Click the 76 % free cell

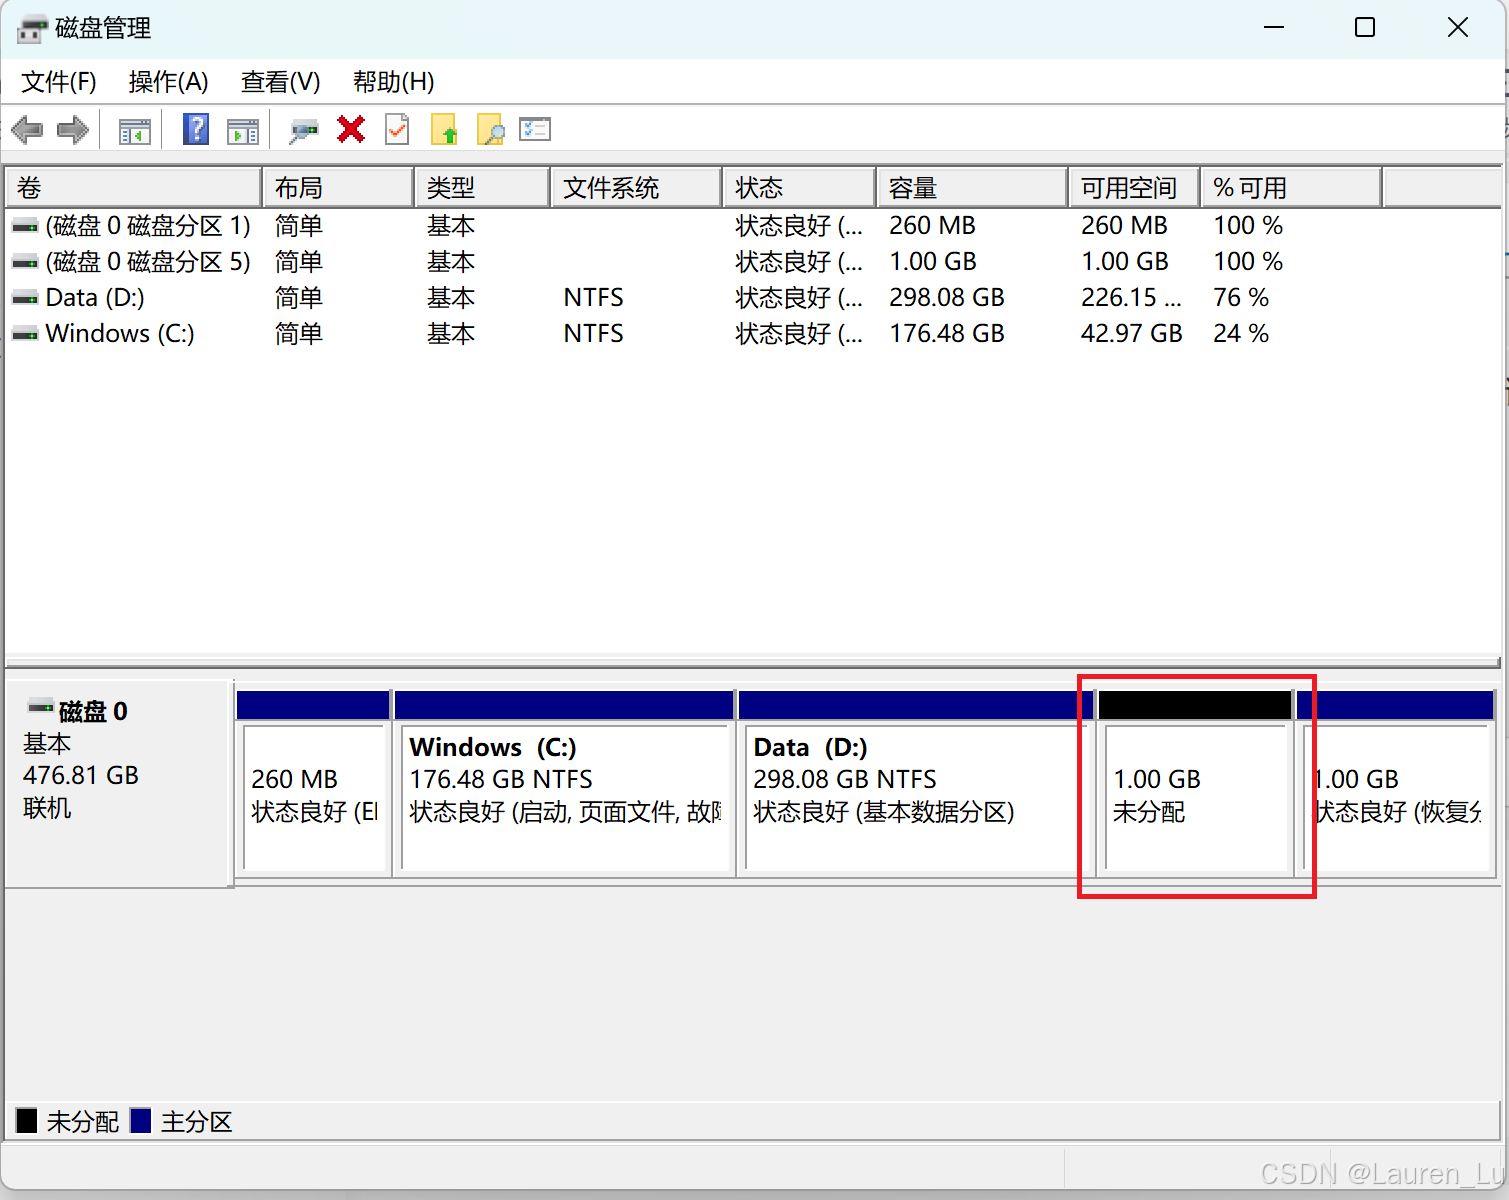1241,298
